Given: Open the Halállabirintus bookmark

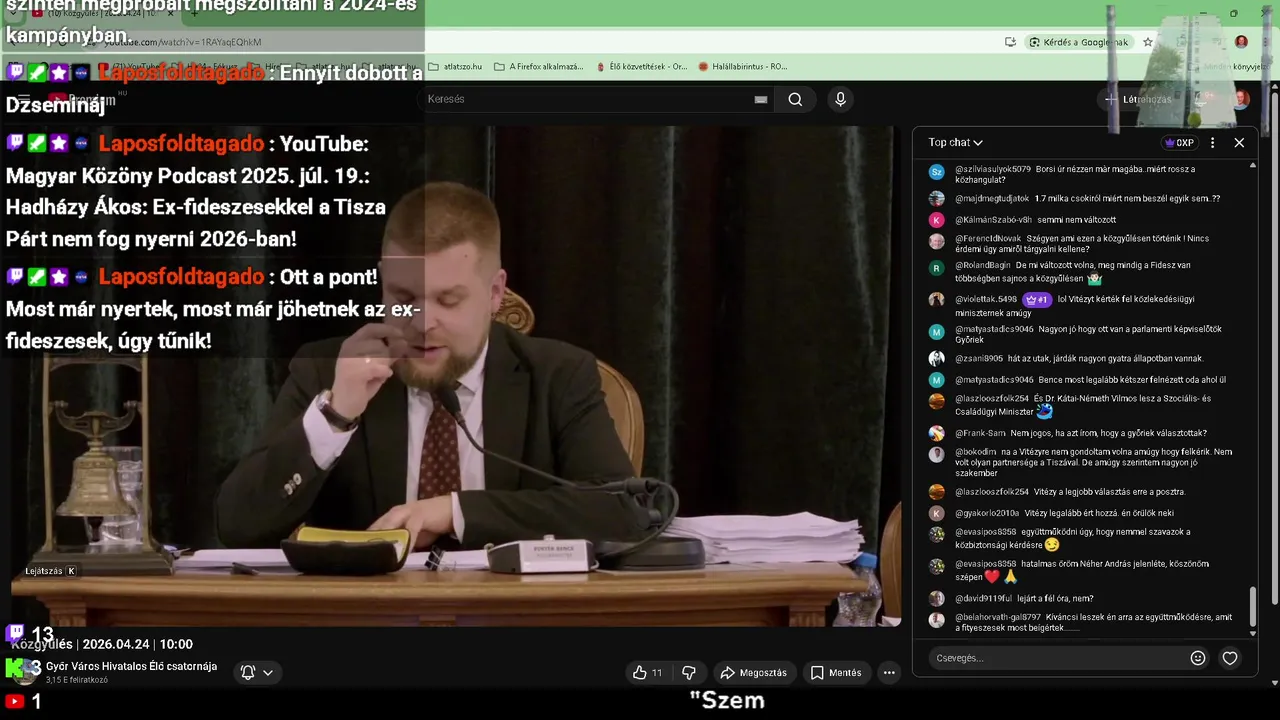Looking at the screenshot, I should pos(743,67).
